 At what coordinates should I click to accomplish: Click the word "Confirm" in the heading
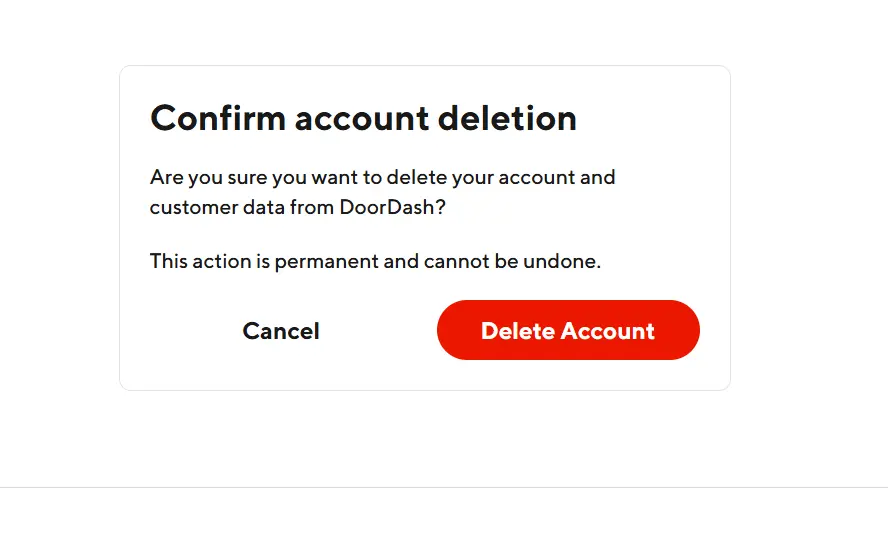click(217, 118)
